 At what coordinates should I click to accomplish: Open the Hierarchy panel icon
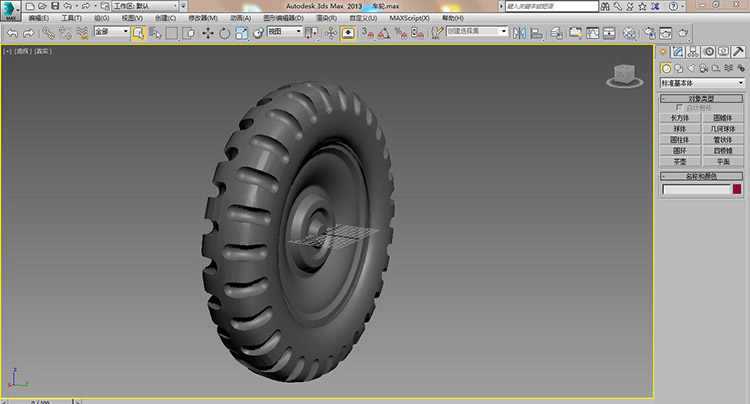pos(693,51)
